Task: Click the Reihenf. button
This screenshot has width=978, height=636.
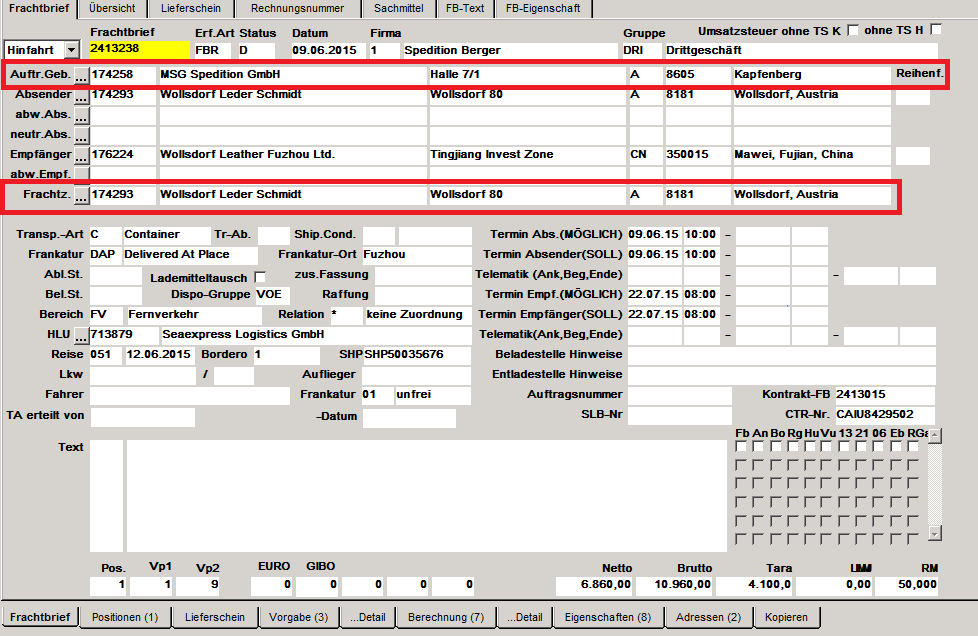Action: 919,74
